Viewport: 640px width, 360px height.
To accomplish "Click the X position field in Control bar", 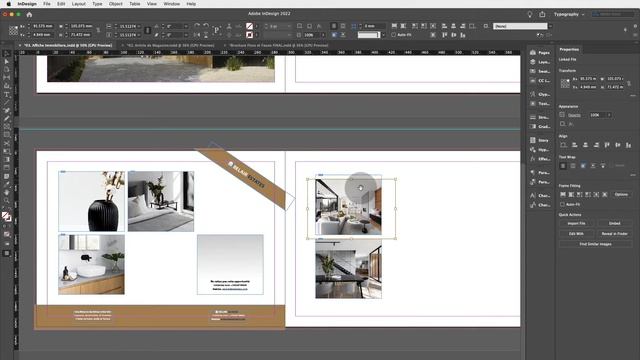I will [43, 26].
